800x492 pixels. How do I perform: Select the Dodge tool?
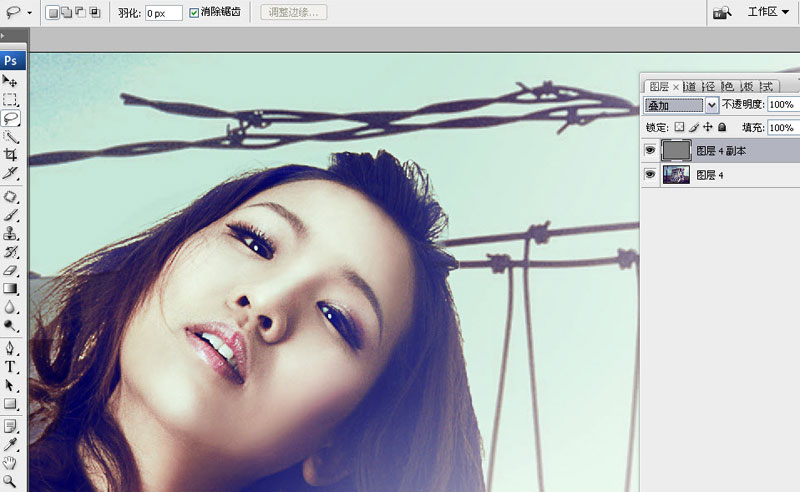10,326
